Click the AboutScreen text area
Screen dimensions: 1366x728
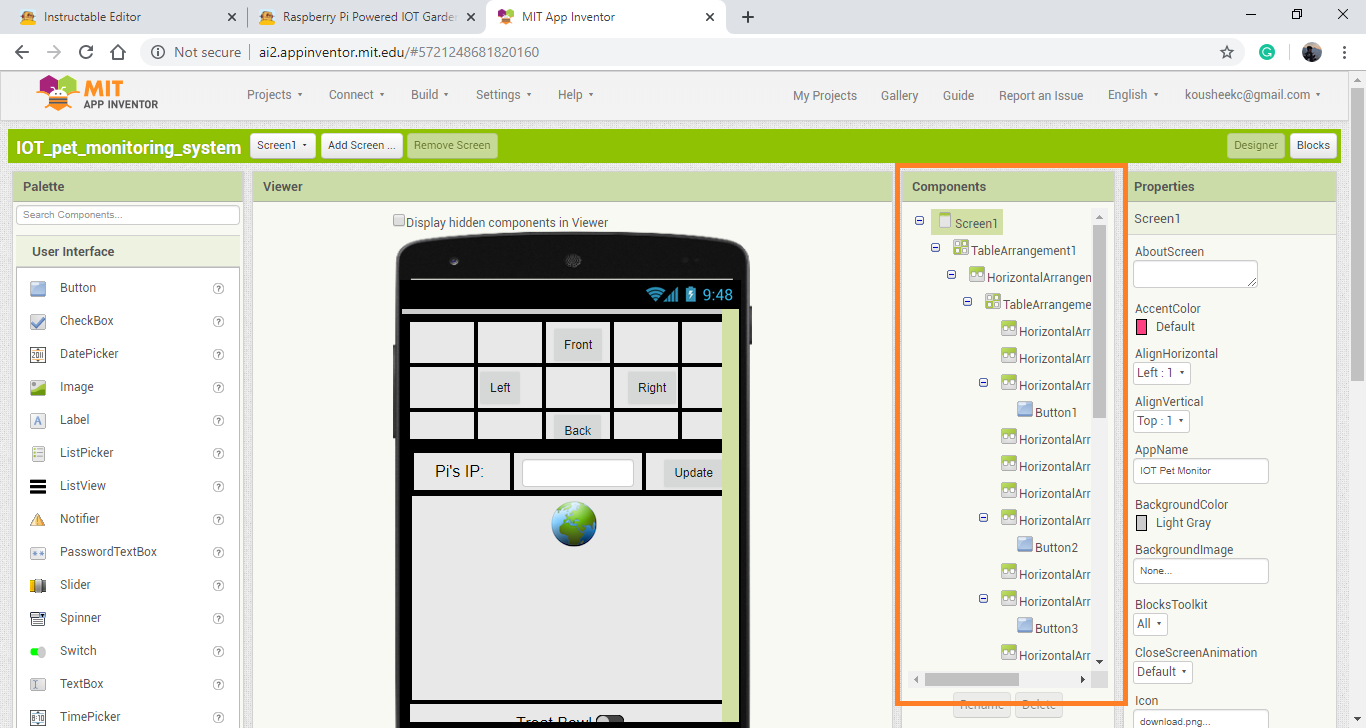point(1195,274)
